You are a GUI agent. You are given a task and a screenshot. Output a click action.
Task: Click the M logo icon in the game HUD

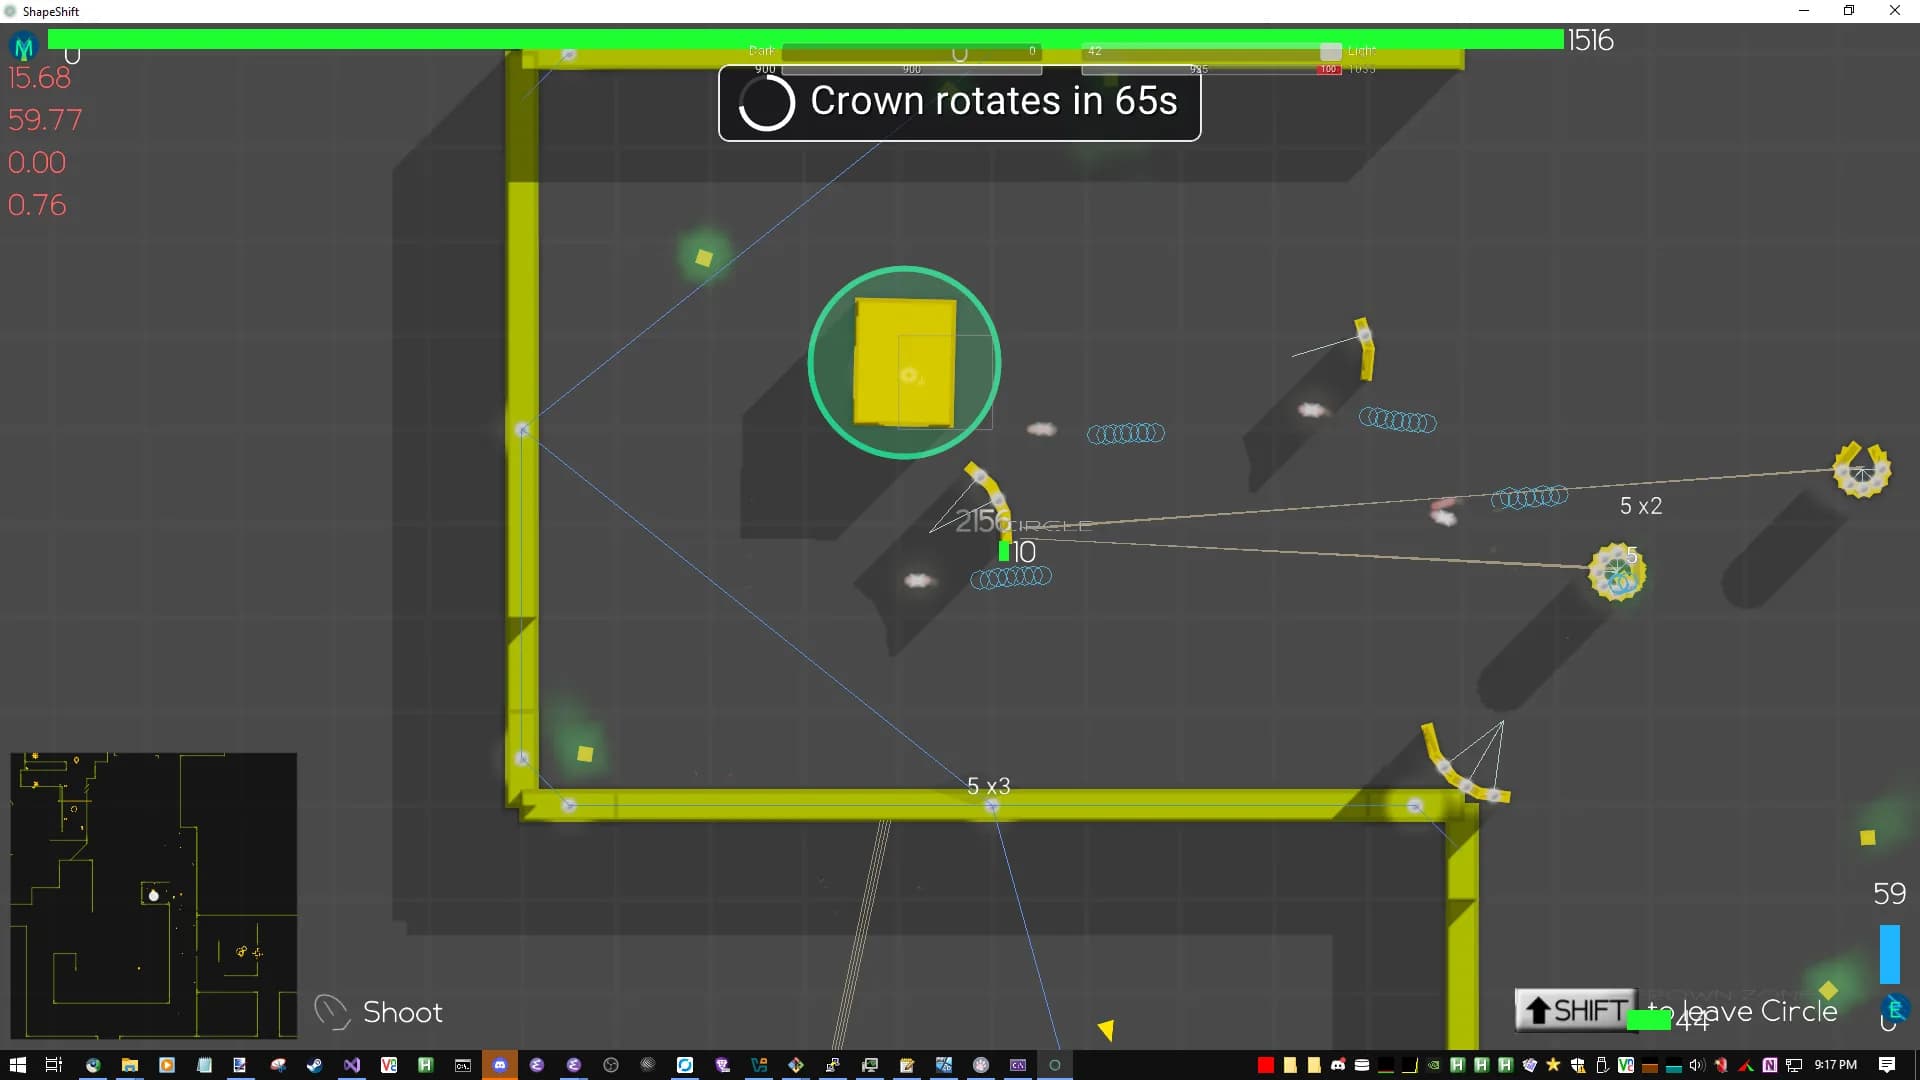[23, 46]
